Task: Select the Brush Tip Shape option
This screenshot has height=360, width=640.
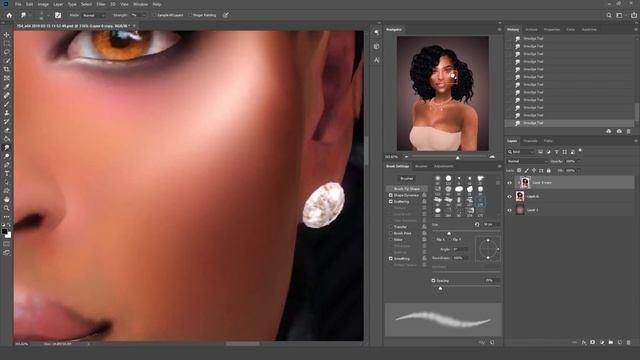Action: pyautogui.click(x=407, y=189)
